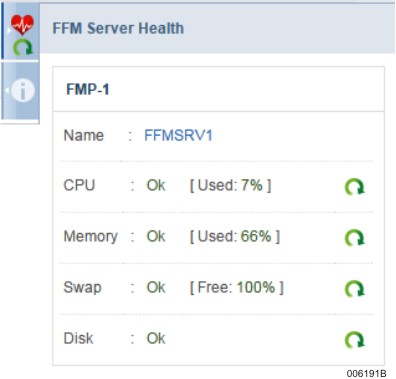This screenshot has width=396, height=379.
Task: Expand the small arrow beside the heart icon
Action: tap(9, 31)
